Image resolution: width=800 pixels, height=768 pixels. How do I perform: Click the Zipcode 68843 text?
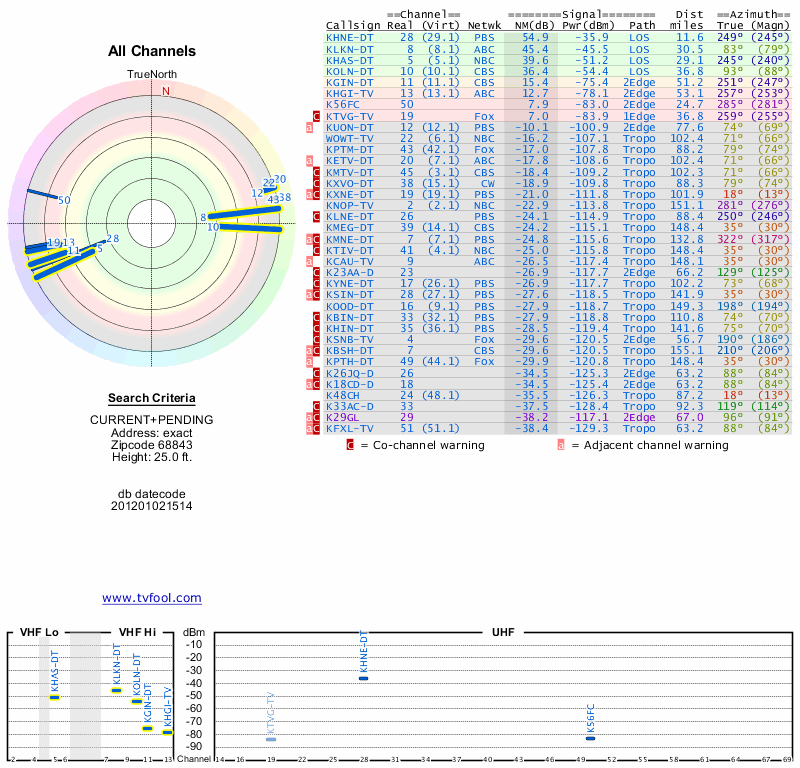[152, 444]
